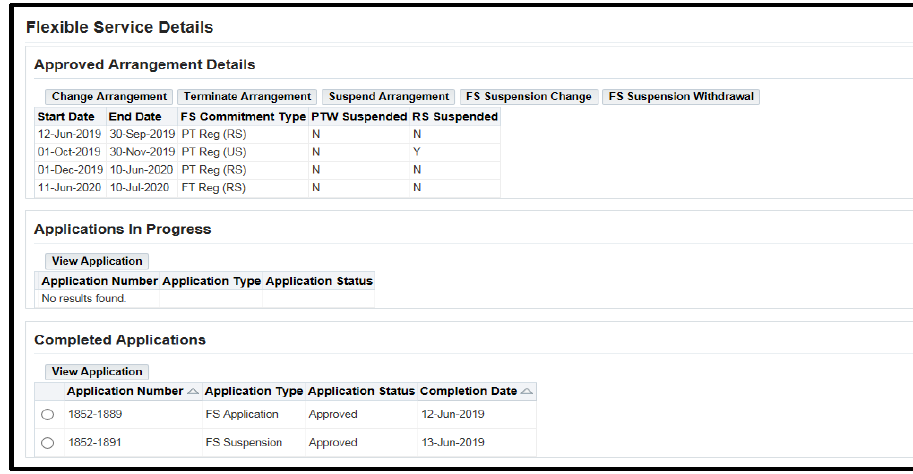
Task: Select radio button for application 1852-1891
Action: tap(48, 443)
